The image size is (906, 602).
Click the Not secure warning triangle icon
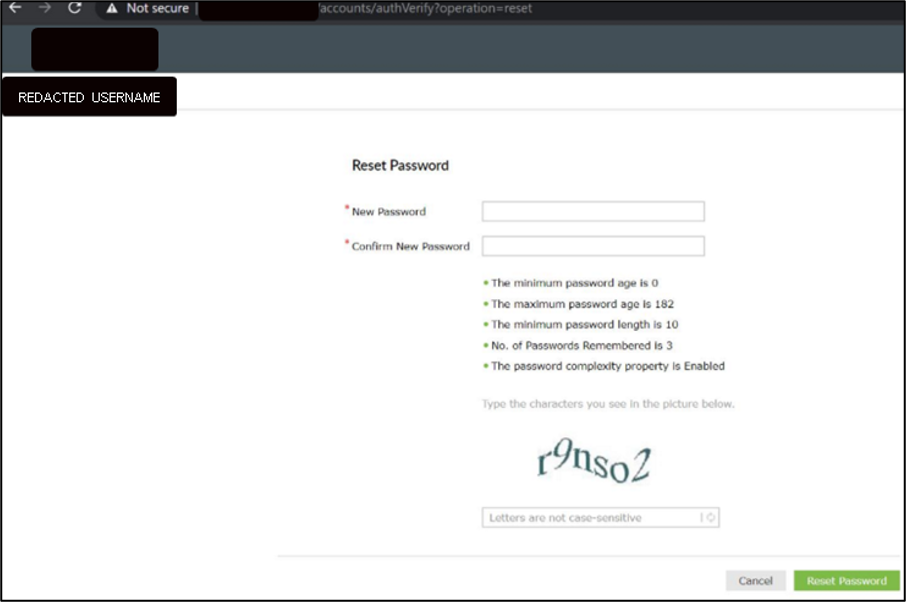(x=112, y=8)
